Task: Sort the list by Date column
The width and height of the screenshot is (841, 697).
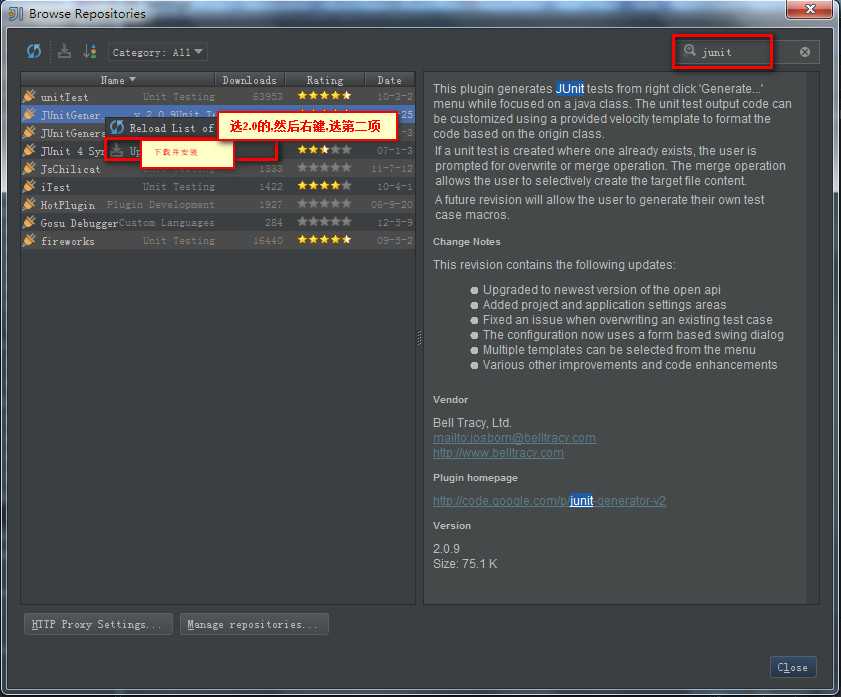Action: pos(389,80)
